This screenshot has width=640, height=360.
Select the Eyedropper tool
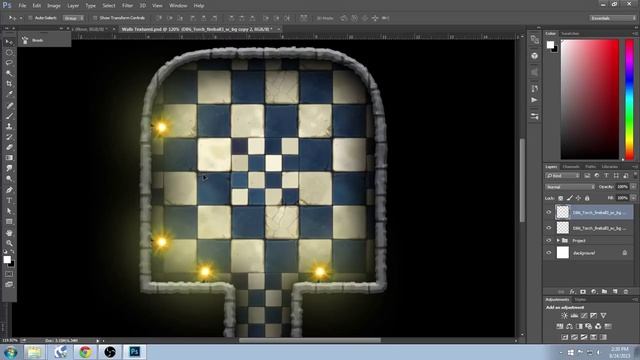[x=9, y=94]
